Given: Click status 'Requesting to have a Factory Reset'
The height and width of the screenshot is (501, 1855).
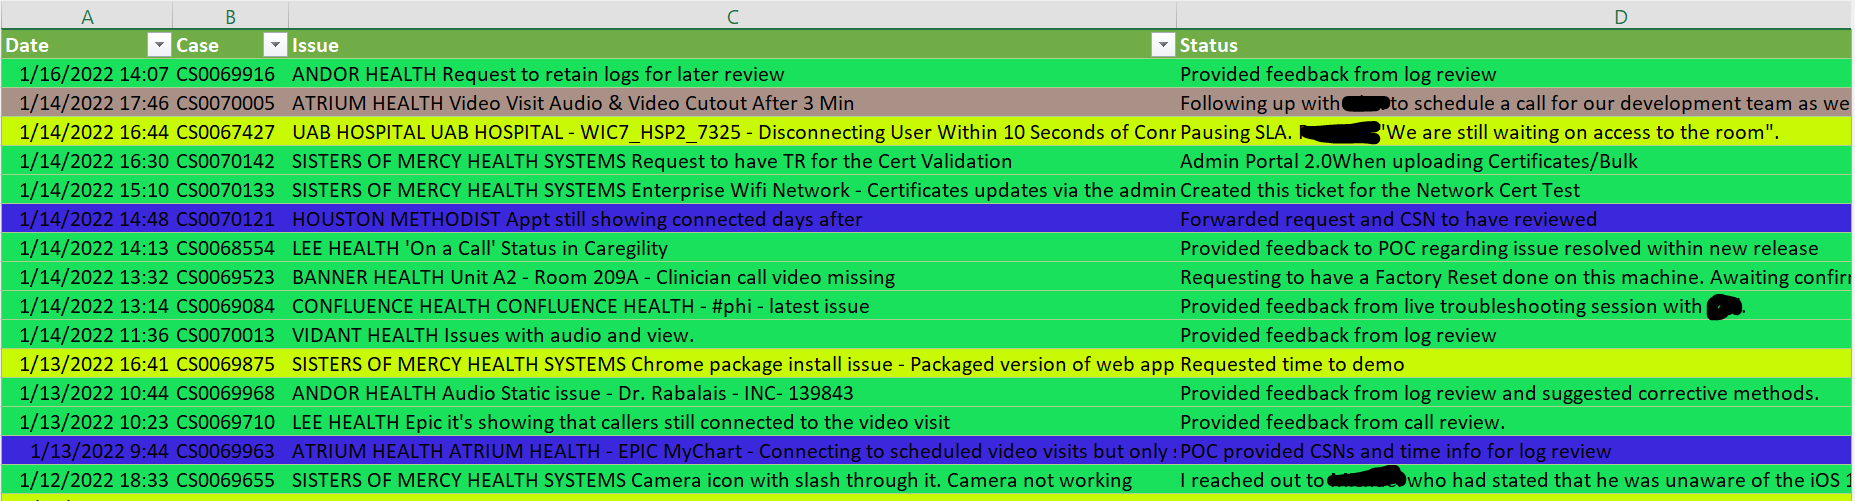Looking at the screenshot, I should 1514,277.
